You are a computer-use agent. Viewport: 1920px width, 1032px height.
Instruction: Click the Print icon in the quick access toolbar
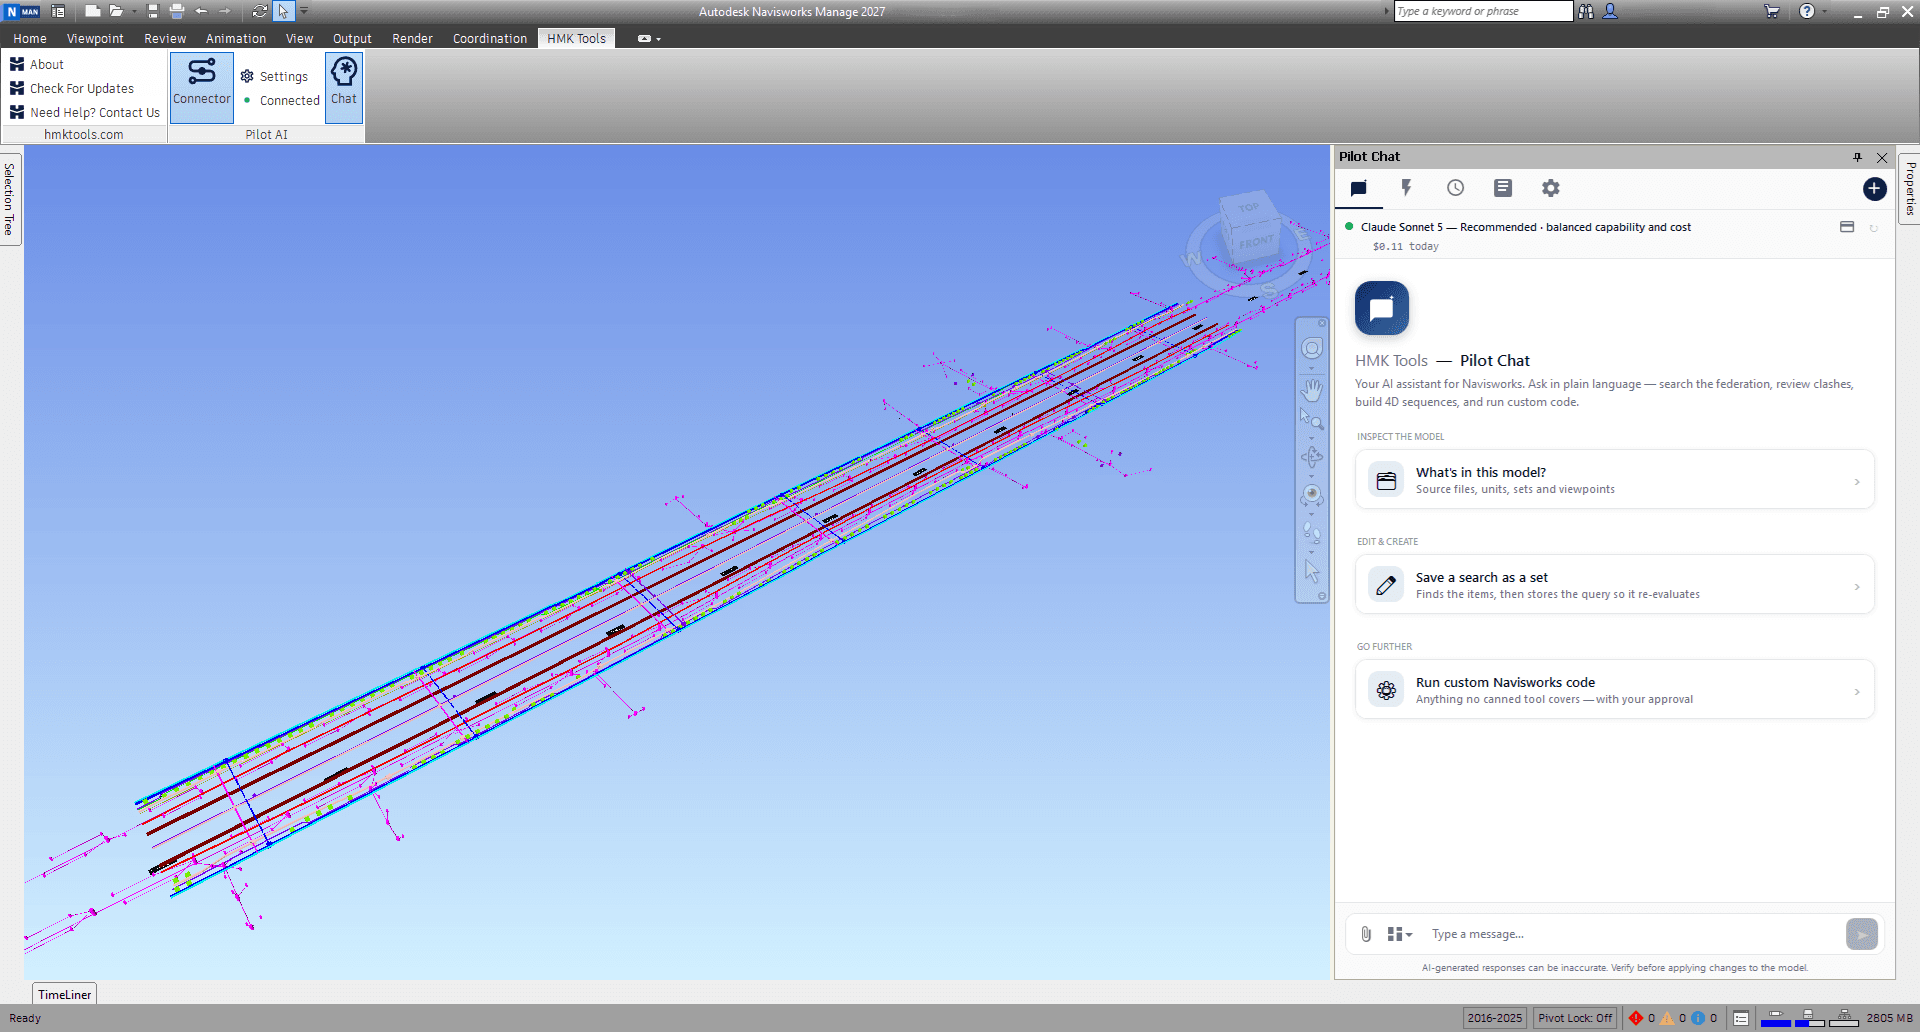coord(177,11)
